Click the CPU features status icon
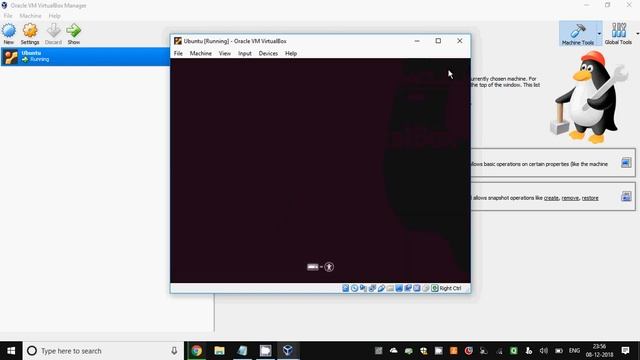 coord(417,288)
